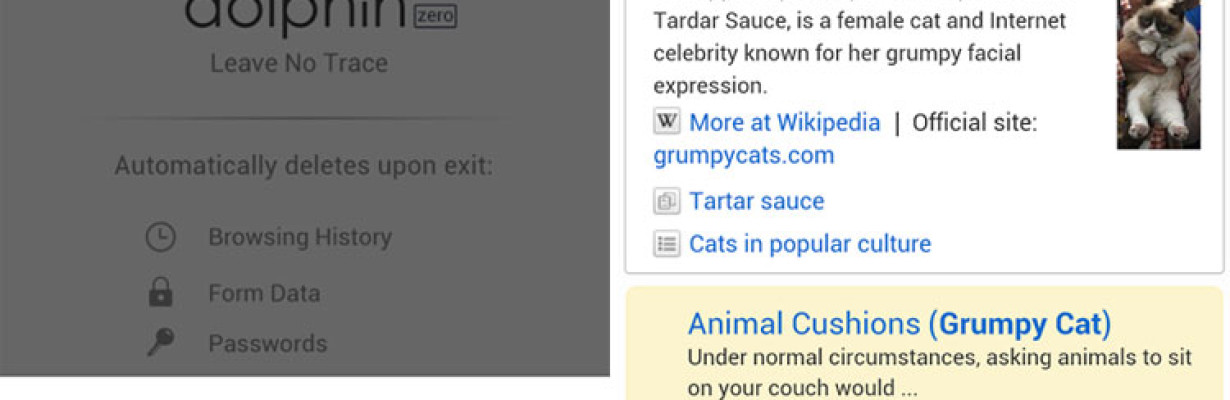
Task: Click the Leave No Trace tagline
Action: [x=299, y=63]
